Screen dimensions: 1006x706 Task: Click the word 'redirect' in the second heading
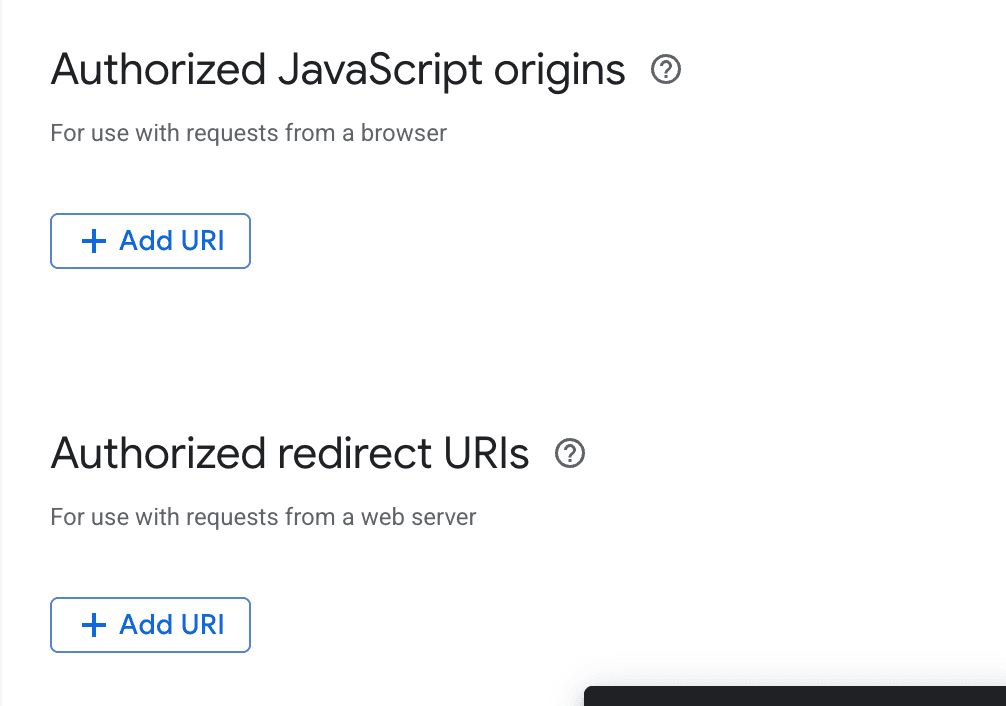coord(355,453)
